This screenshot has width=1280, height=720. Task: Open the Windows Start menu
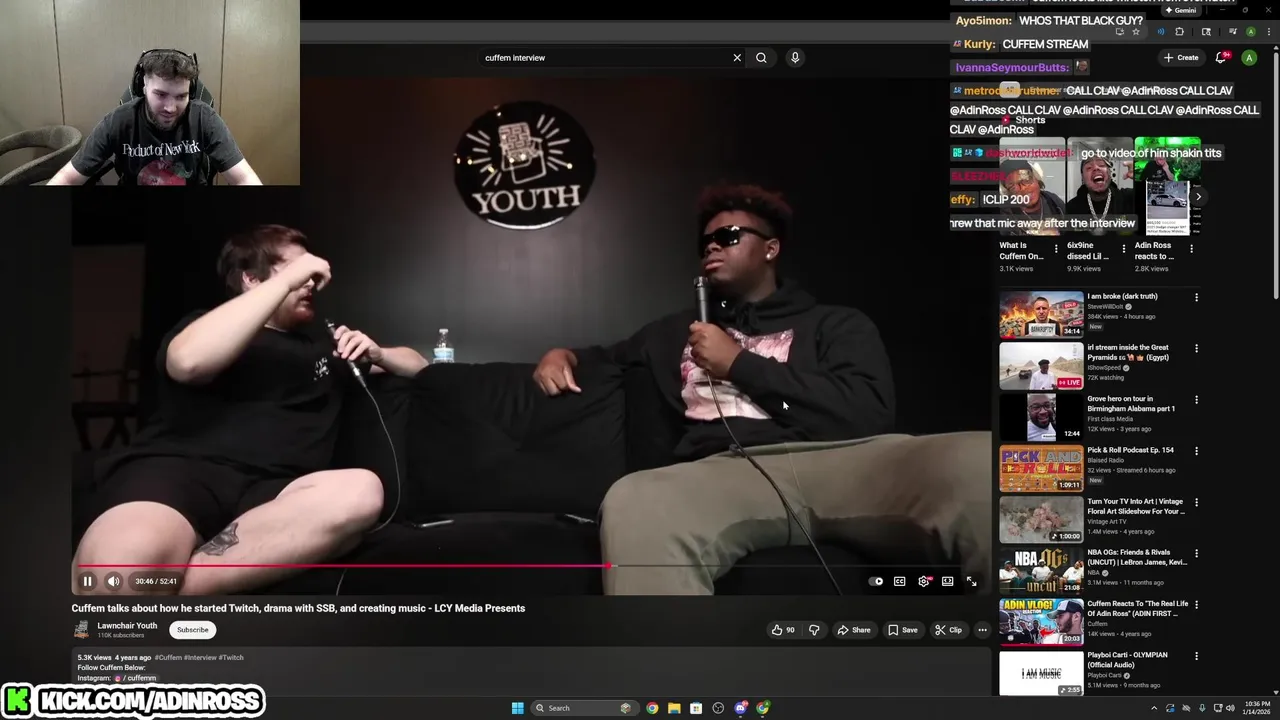(x=517, y=708)
